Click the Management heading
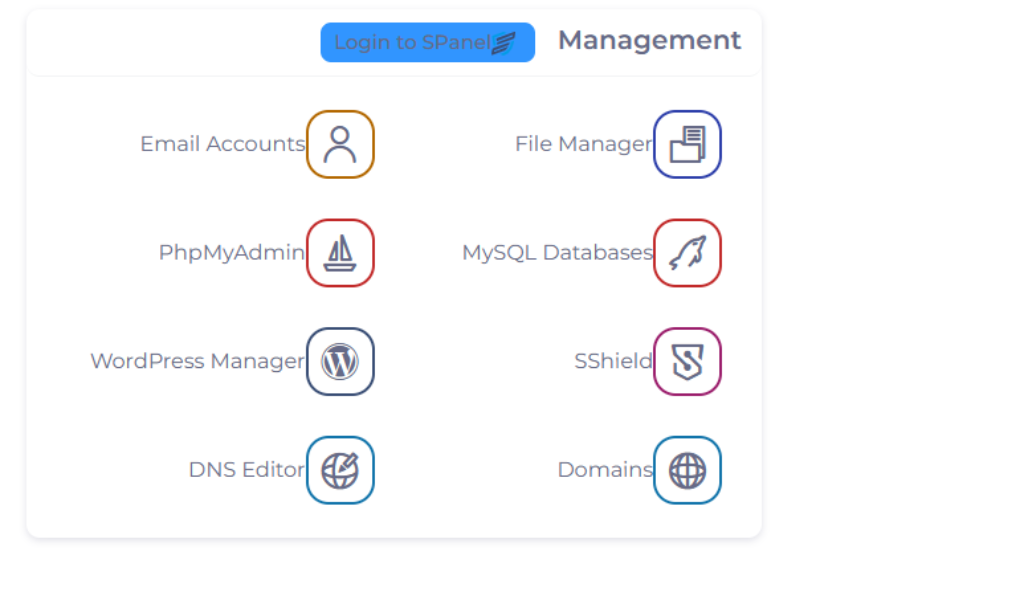 (649, 40)
